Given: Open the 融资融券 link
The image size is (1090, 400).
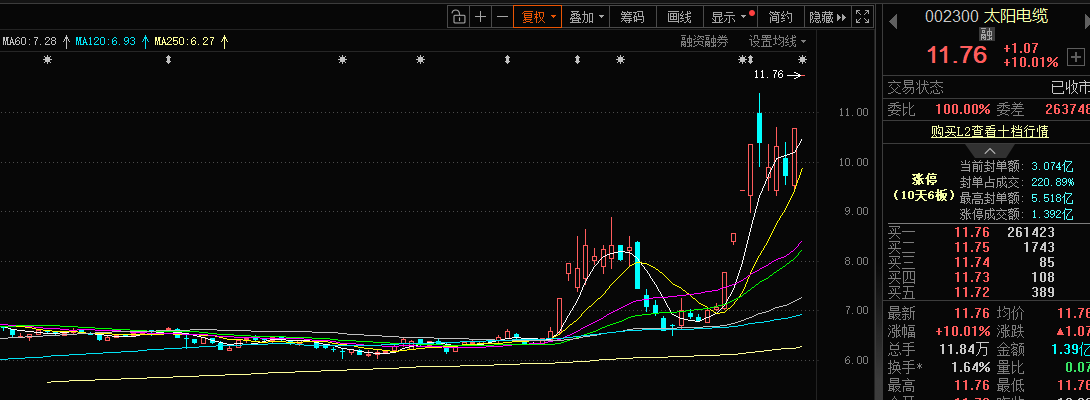Looking at the screenshot, I should [704, 42].
